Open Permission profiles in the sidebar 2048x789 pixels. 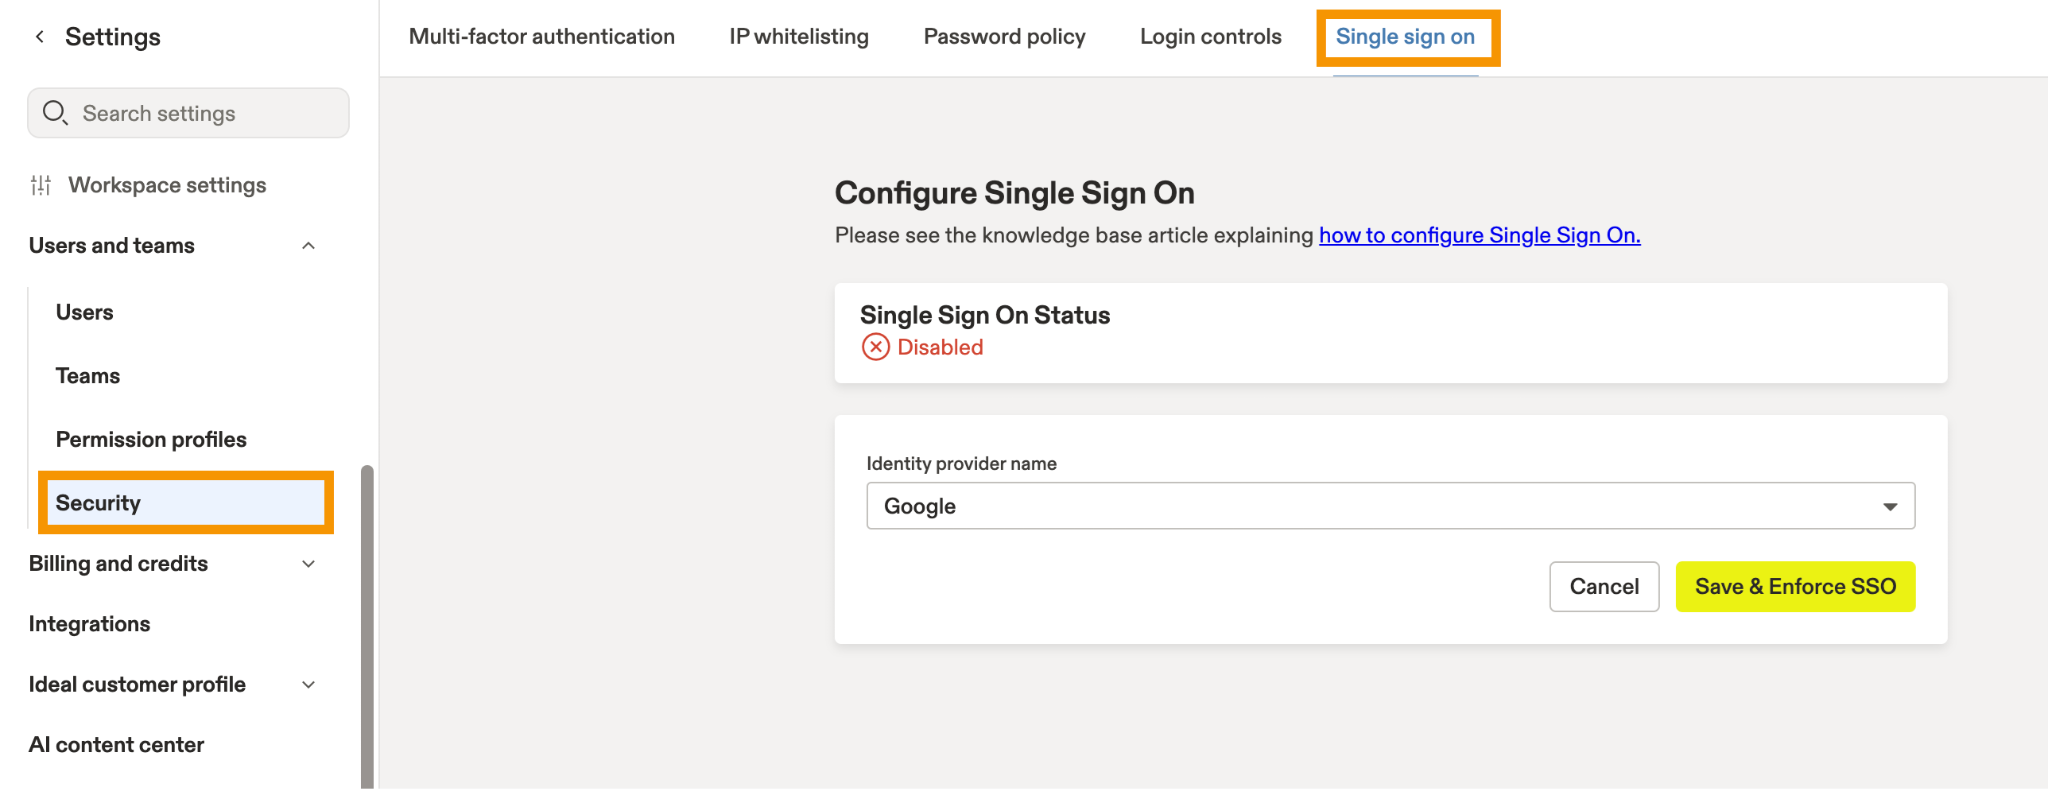click(x=151, y=439)
